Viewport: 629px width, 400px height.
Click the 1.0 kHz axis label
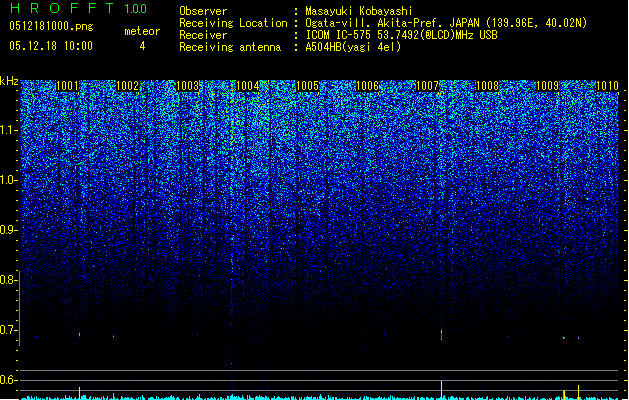point(8,180)
